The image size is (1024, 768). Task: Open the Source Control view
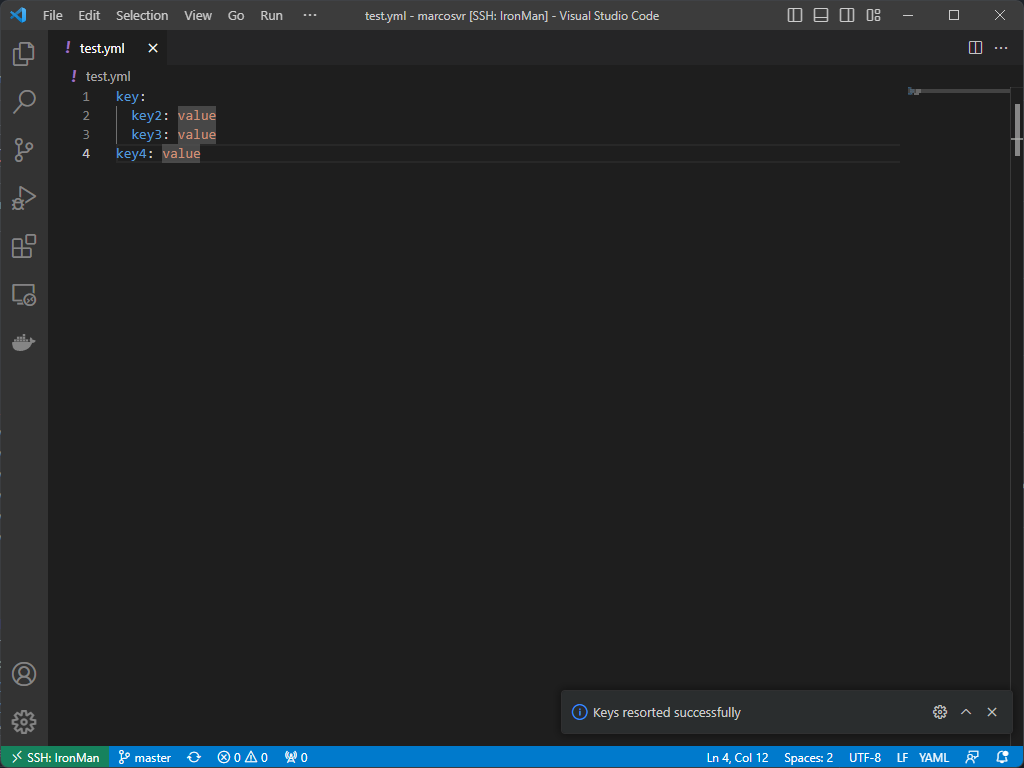24,150
